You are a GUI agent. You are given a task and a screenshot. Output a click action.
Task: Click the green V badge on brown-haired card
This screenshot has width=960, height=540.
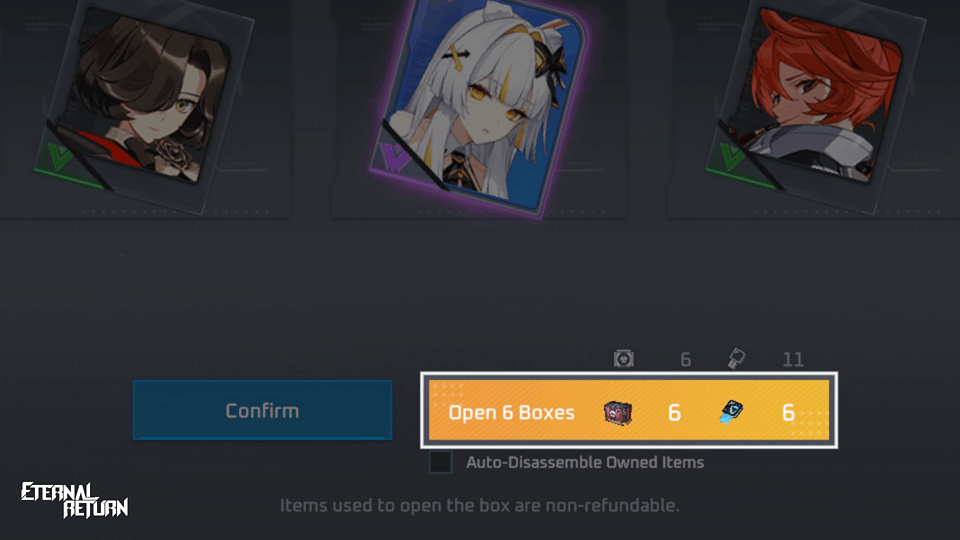(x=60, y=157)
